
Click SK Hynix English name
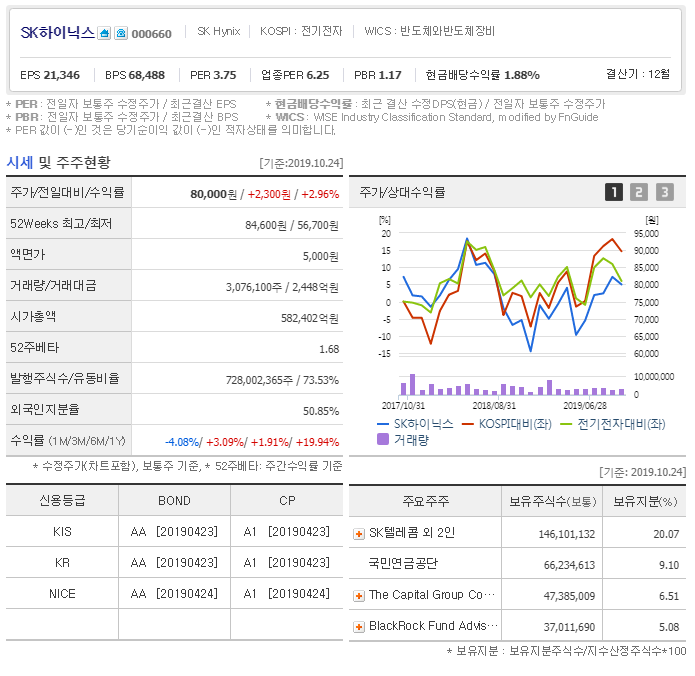point(219,31)
